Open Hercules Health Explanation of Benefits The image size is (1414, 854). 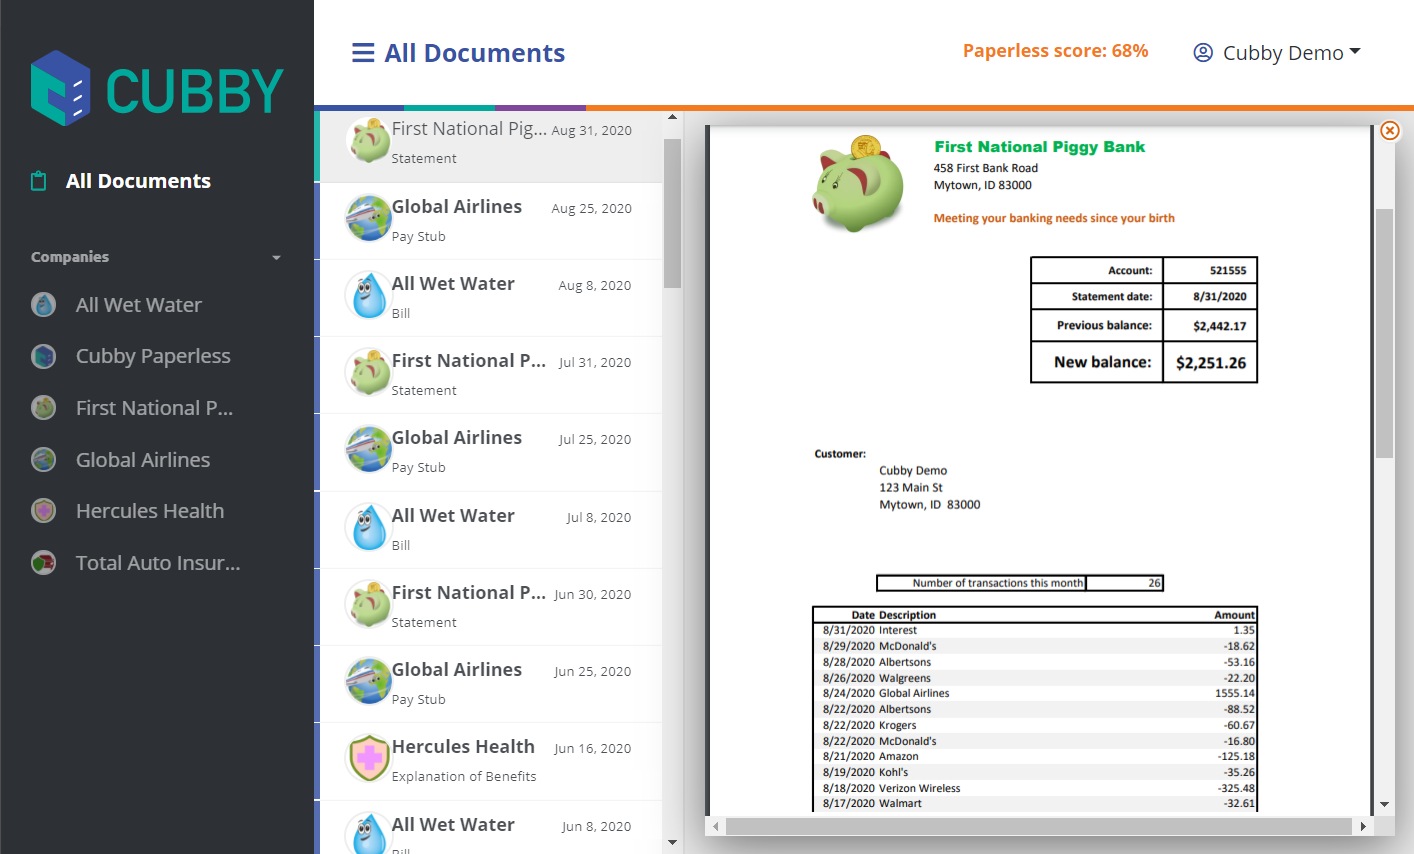click(x=490, y=761)
